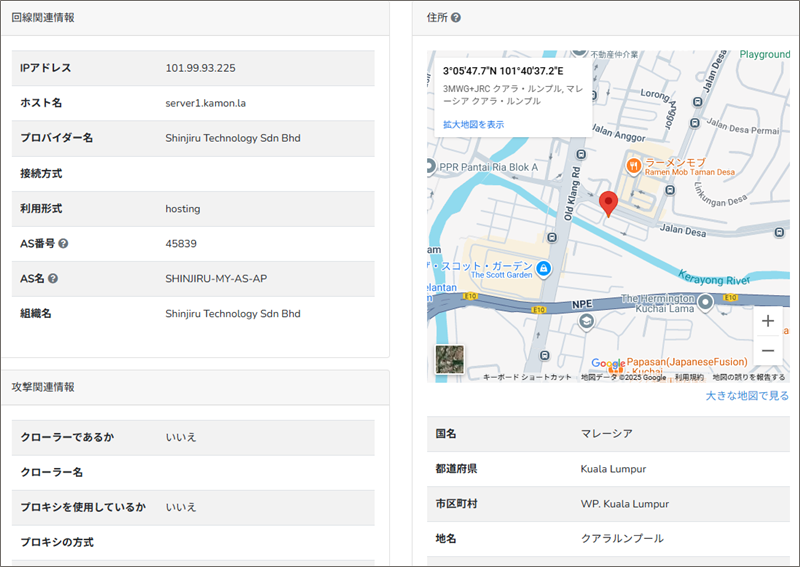
Task: Click The Hermington Kuchai Lama marker
Action: [x=704, y=301]
